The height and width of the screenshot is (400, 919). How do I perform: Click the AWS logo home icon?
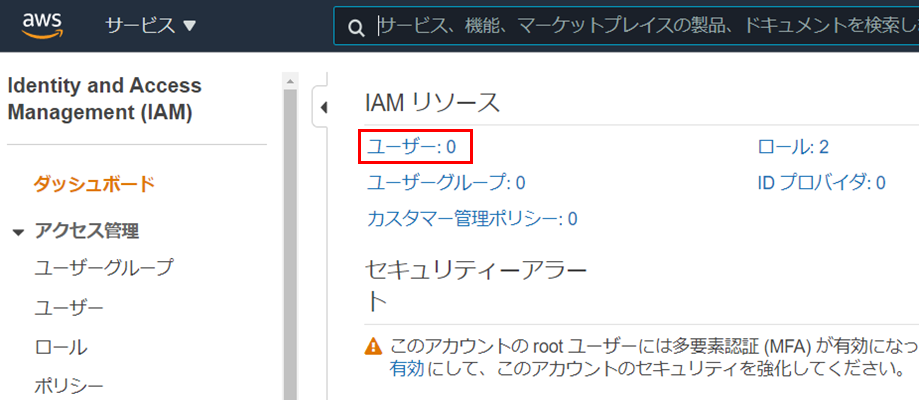click(42, 25)
